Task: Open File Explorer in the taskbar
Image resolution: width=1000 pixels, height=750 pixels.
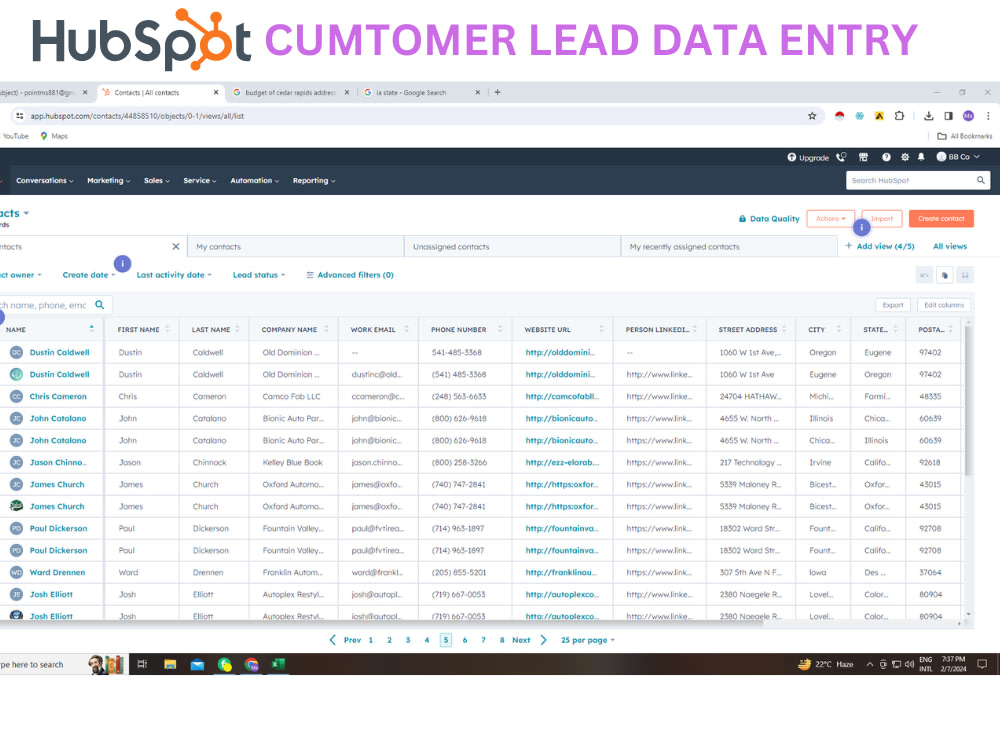Action: pyautogui.click(x=170, y=665)
